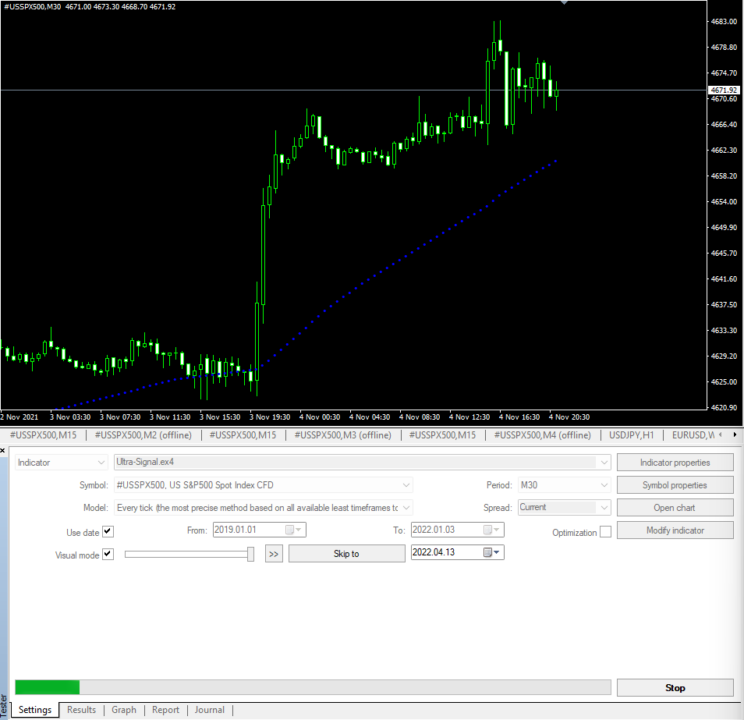This screenshot has height=720, width=744.
Task: Open calendar for To date
Action: (x=491, y=530)
